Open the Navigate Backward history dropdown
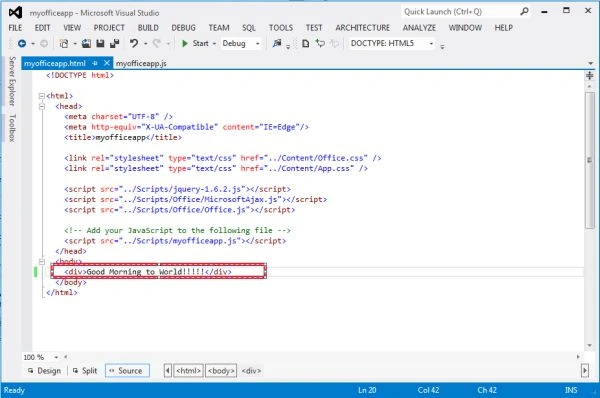 click(33, 44)
